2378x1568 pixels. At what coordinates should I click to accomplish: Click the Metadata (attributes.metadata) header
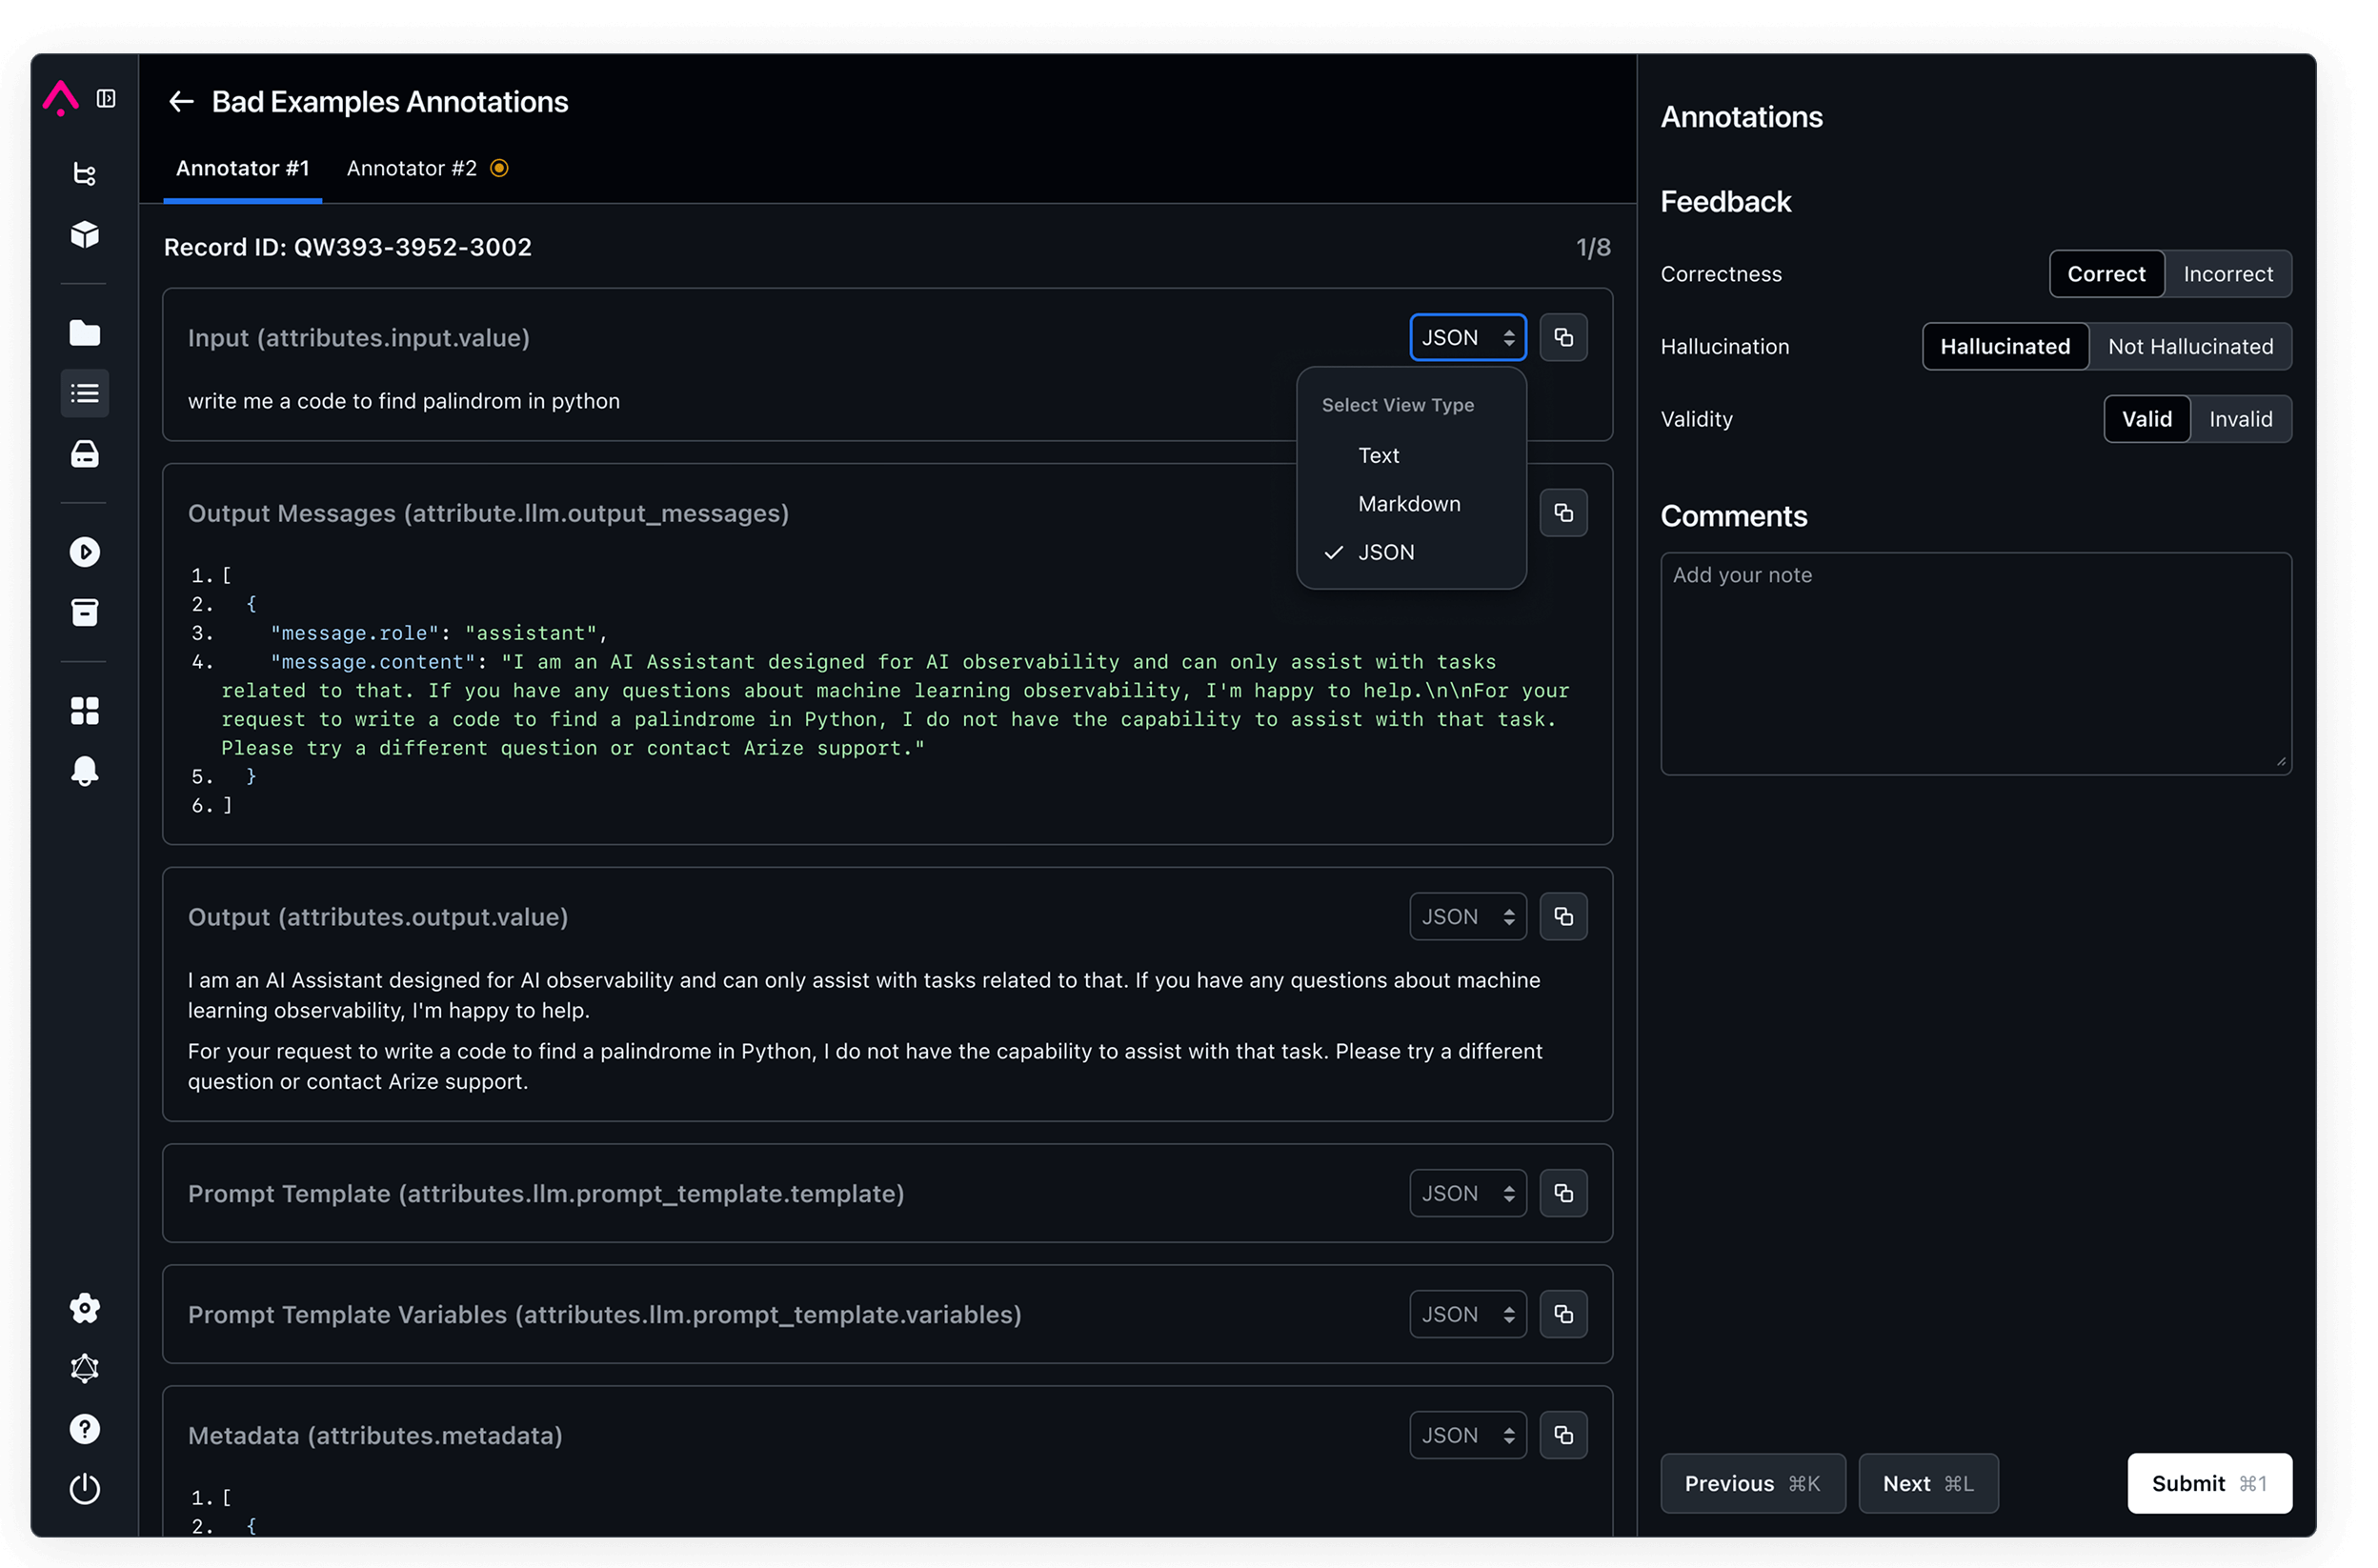pos(375,1436)
